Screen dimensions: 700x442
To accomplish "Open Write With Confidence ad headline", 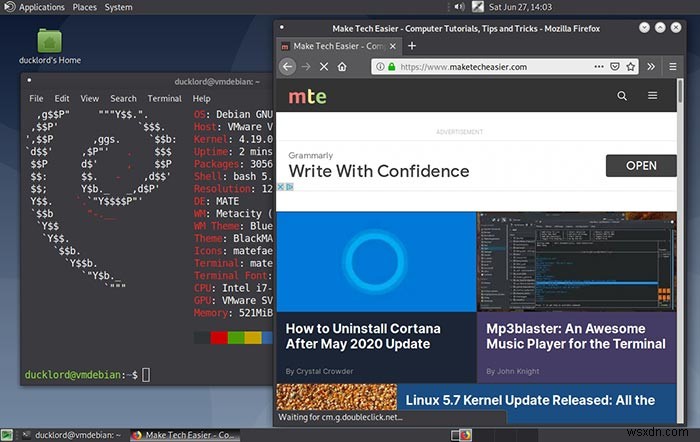I will point(379,171).
